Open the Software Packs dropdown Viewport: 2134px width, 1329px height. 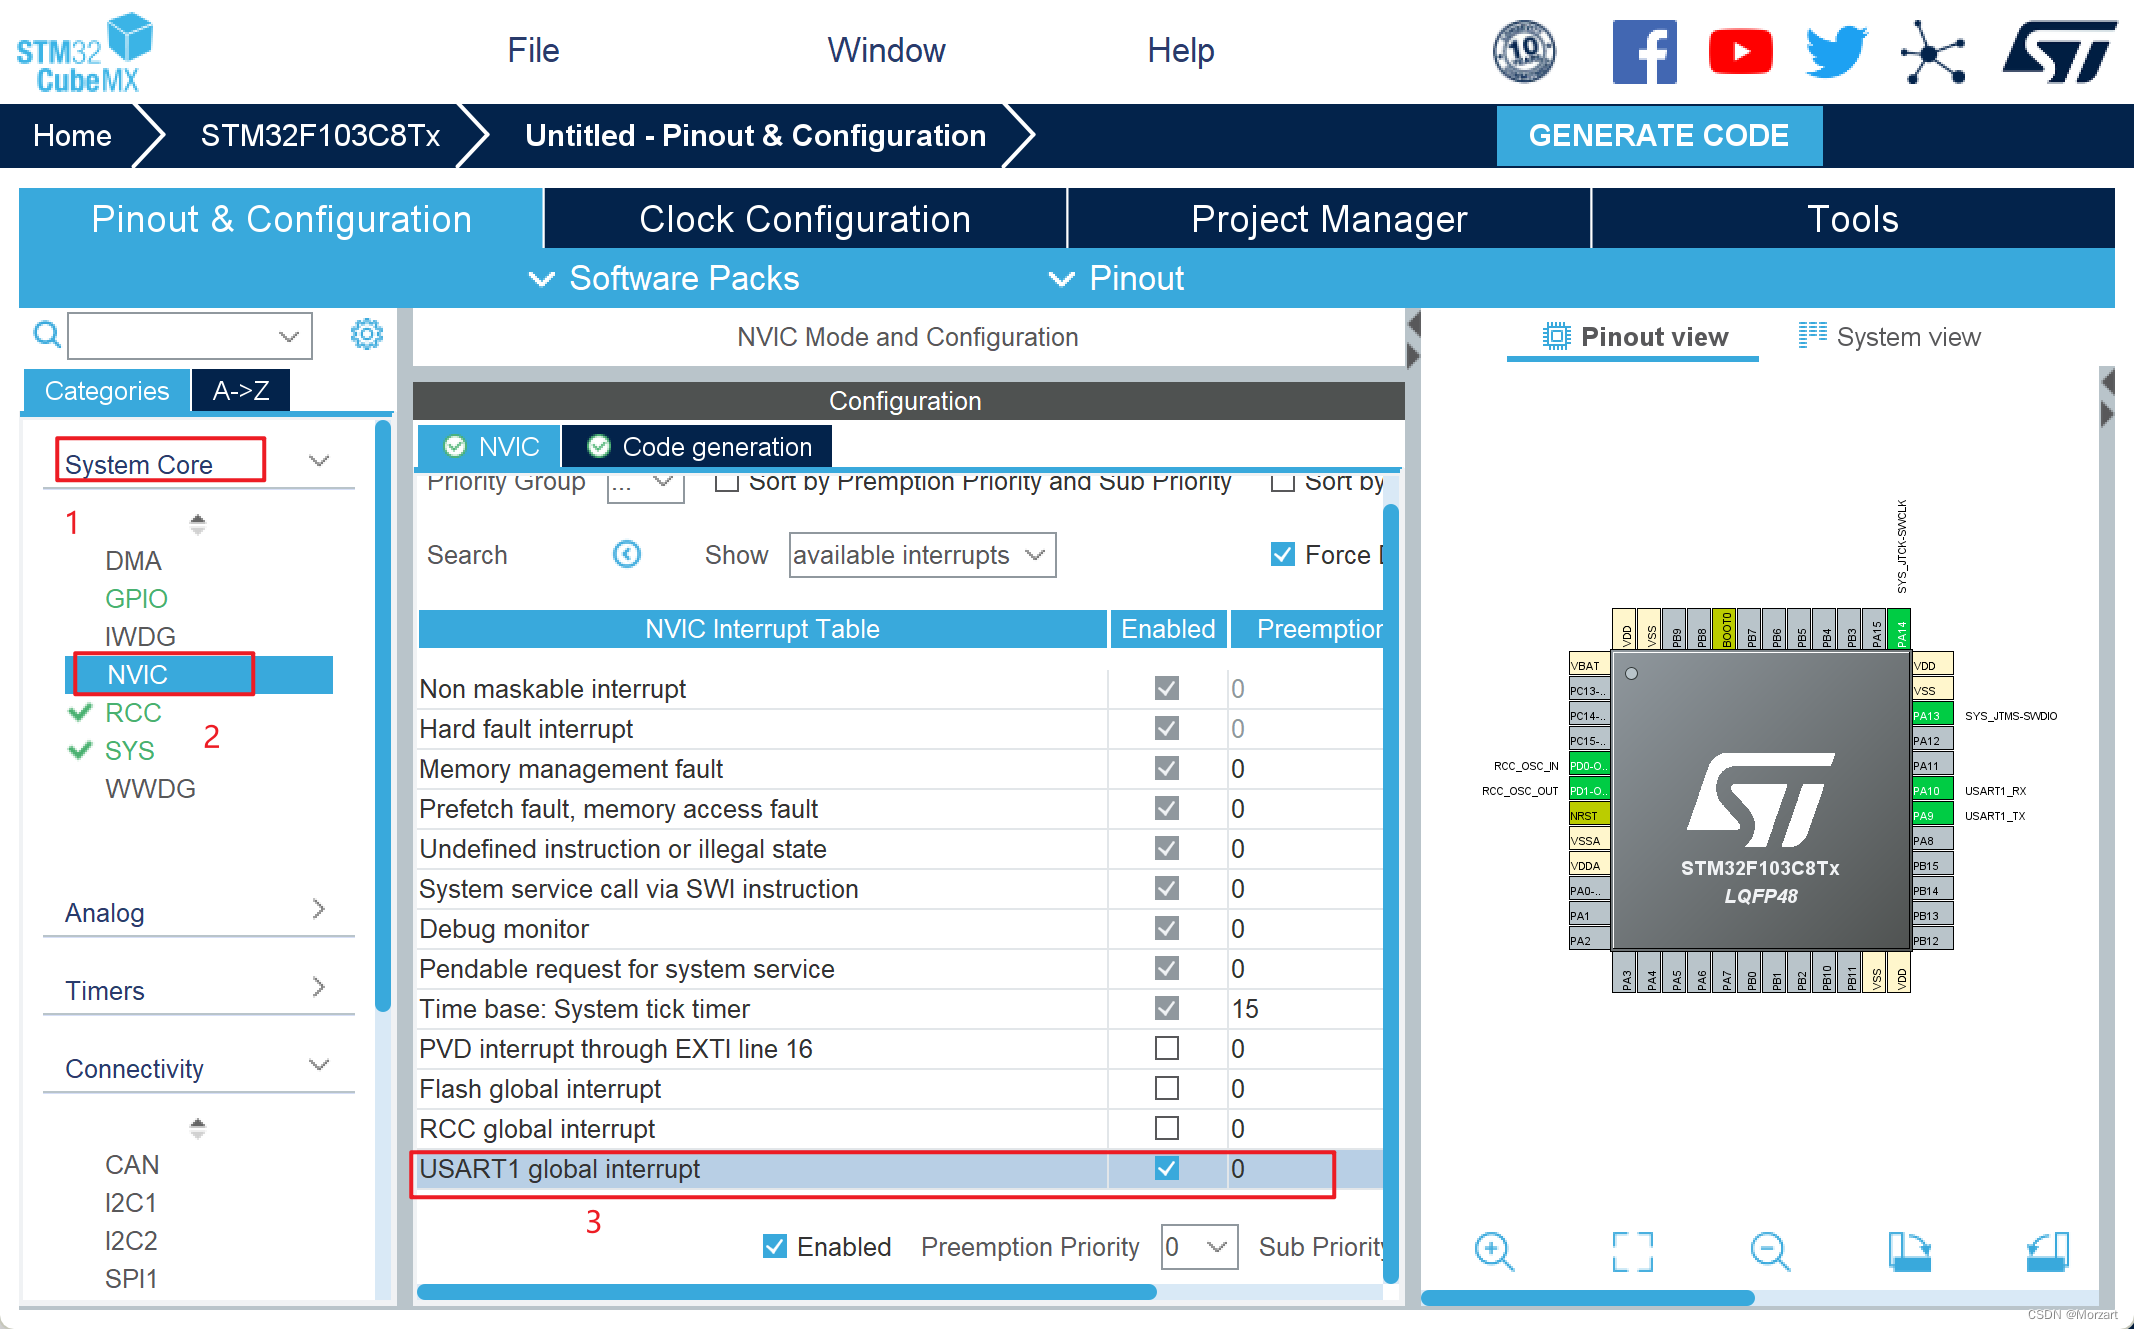[x=664, y=278]
